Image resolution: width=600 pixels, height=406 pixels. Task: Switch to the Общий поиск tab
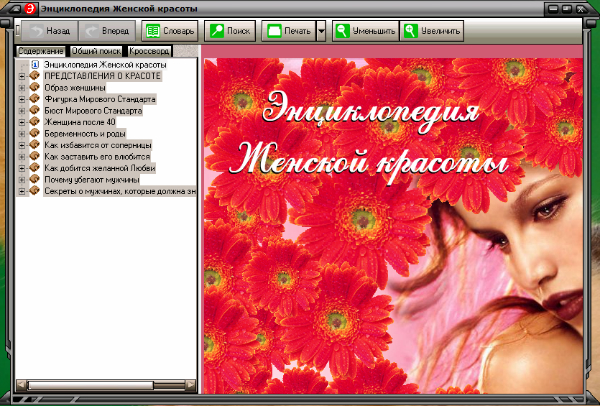point(96,50)
